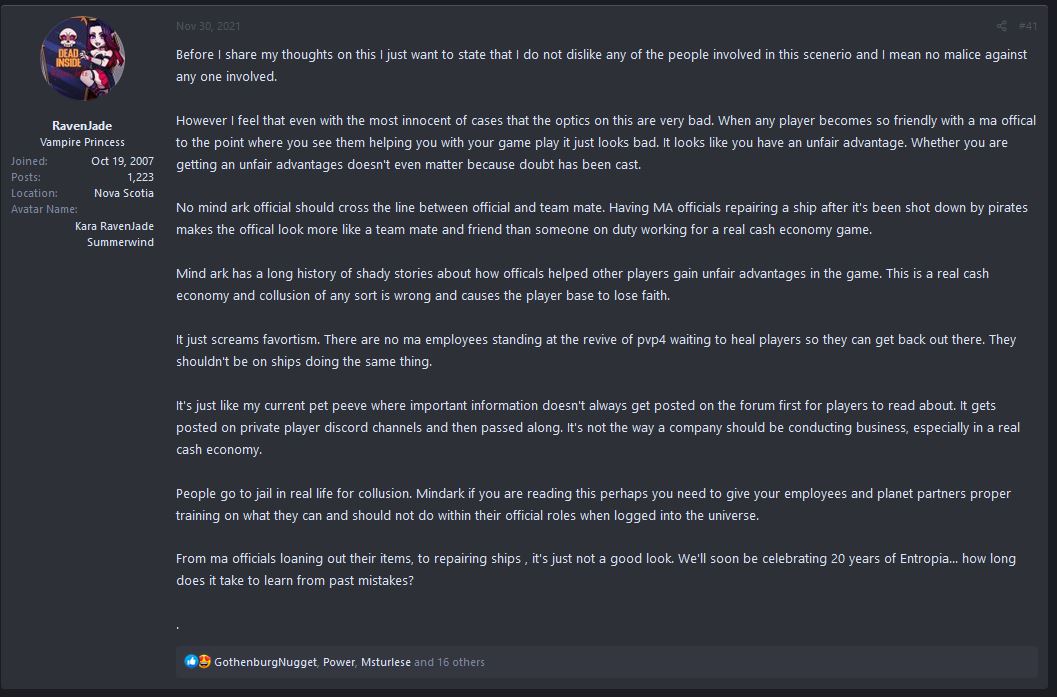Click the heart-eyes Love reaction emoji
Screen dimensions: 1057x697
tap(204, 661)
